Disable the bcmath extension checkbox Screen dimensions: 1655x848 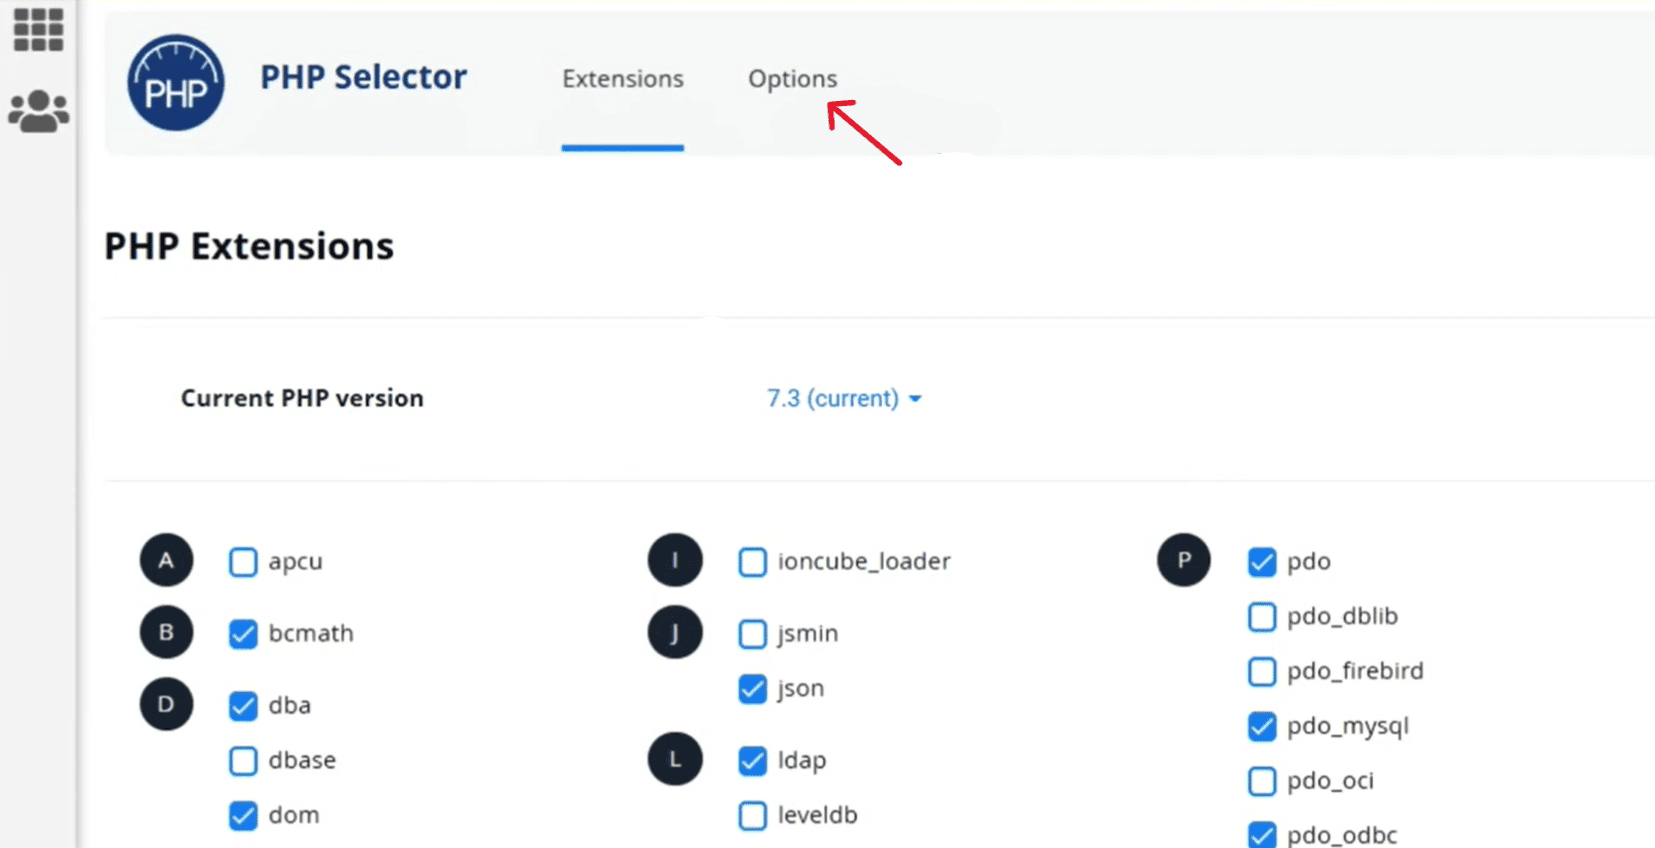243,634
